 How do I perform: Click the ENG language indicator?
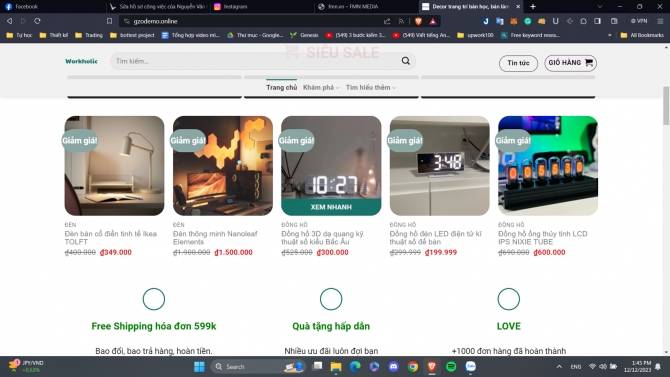pyautogui.click(x=576, y=367)
